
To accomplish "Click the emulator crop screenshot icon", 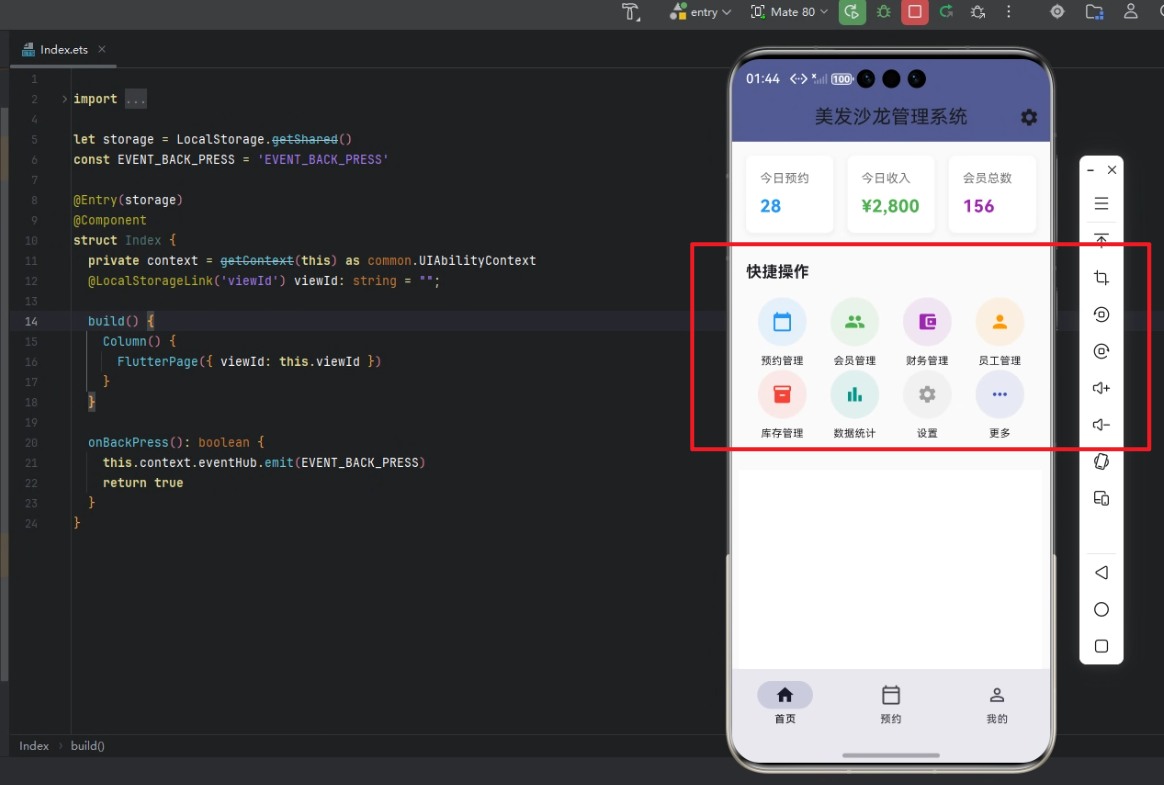I will 1102,278.
